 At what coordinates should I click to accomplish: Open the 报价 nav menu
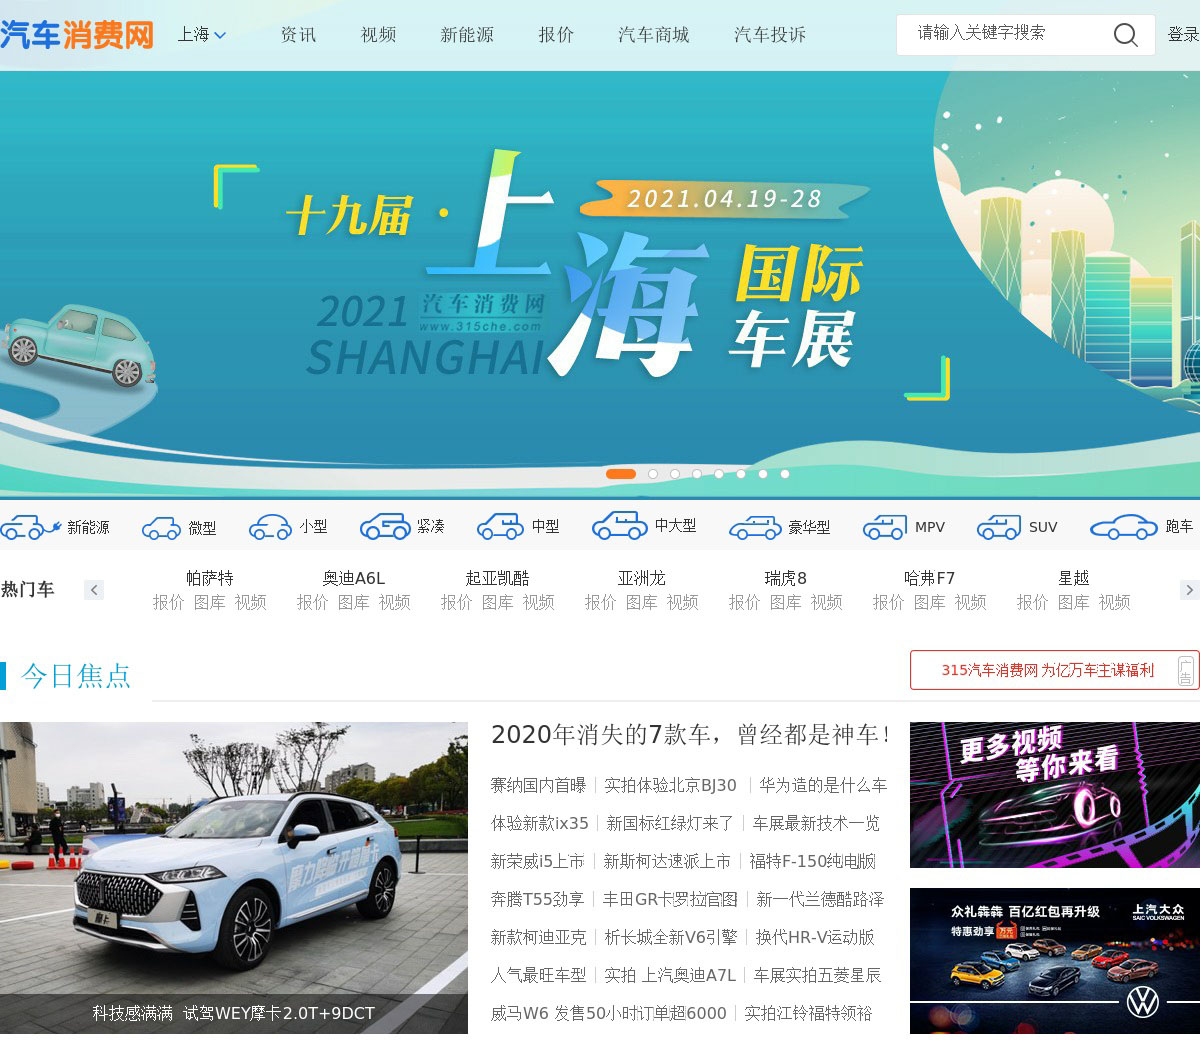556,35
